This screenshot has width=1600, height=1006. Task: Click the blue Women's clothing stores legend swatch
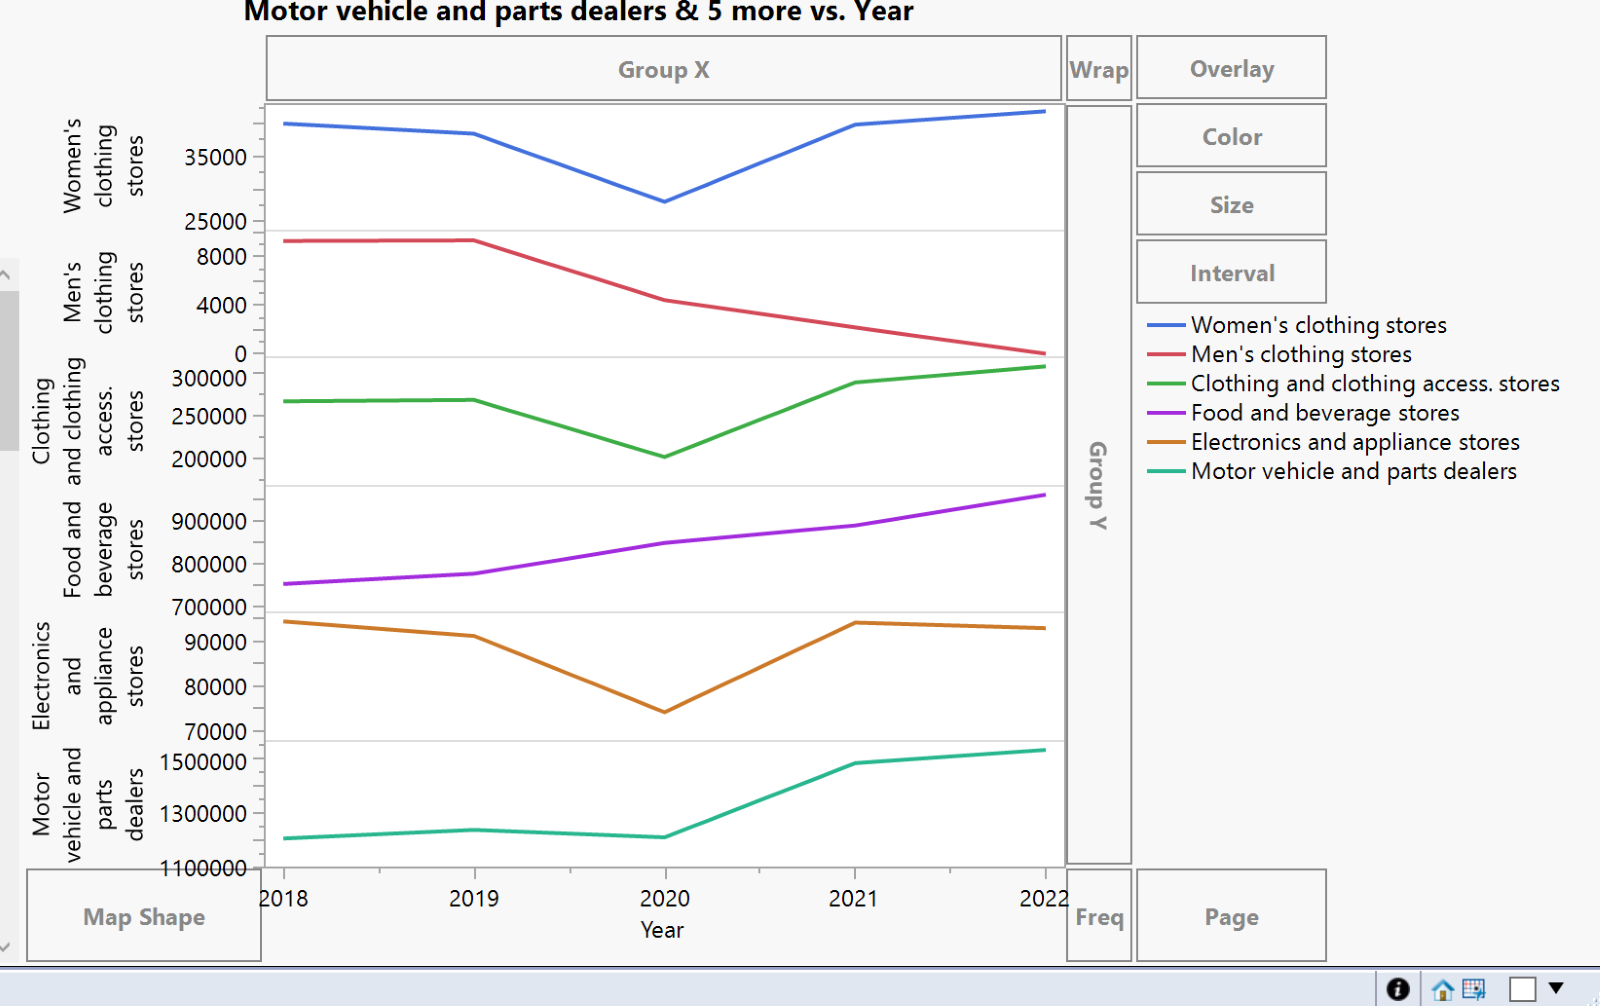point(1166,325)
